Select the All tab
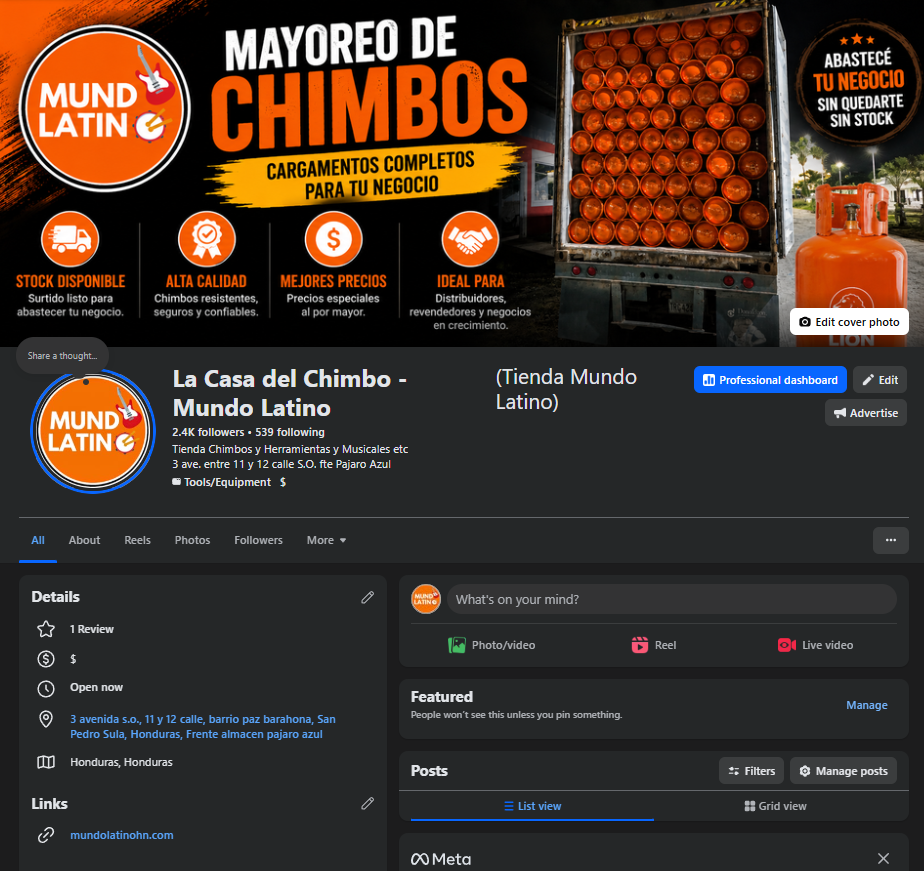Screen dimensions: 924x871 coord(38,540)
